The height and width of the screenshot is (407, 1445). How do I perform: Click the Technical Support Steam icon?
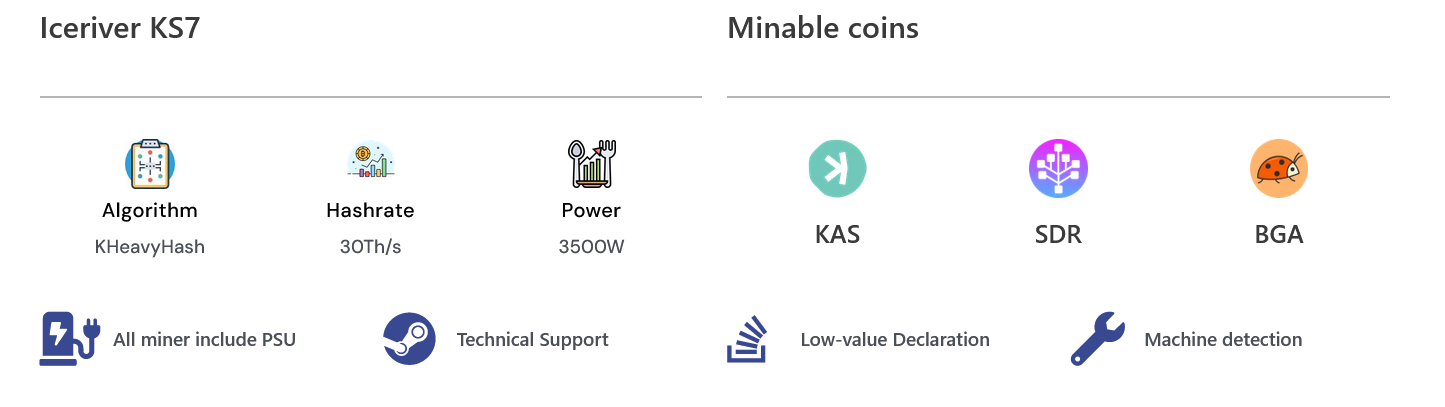[x=410, y=339]
